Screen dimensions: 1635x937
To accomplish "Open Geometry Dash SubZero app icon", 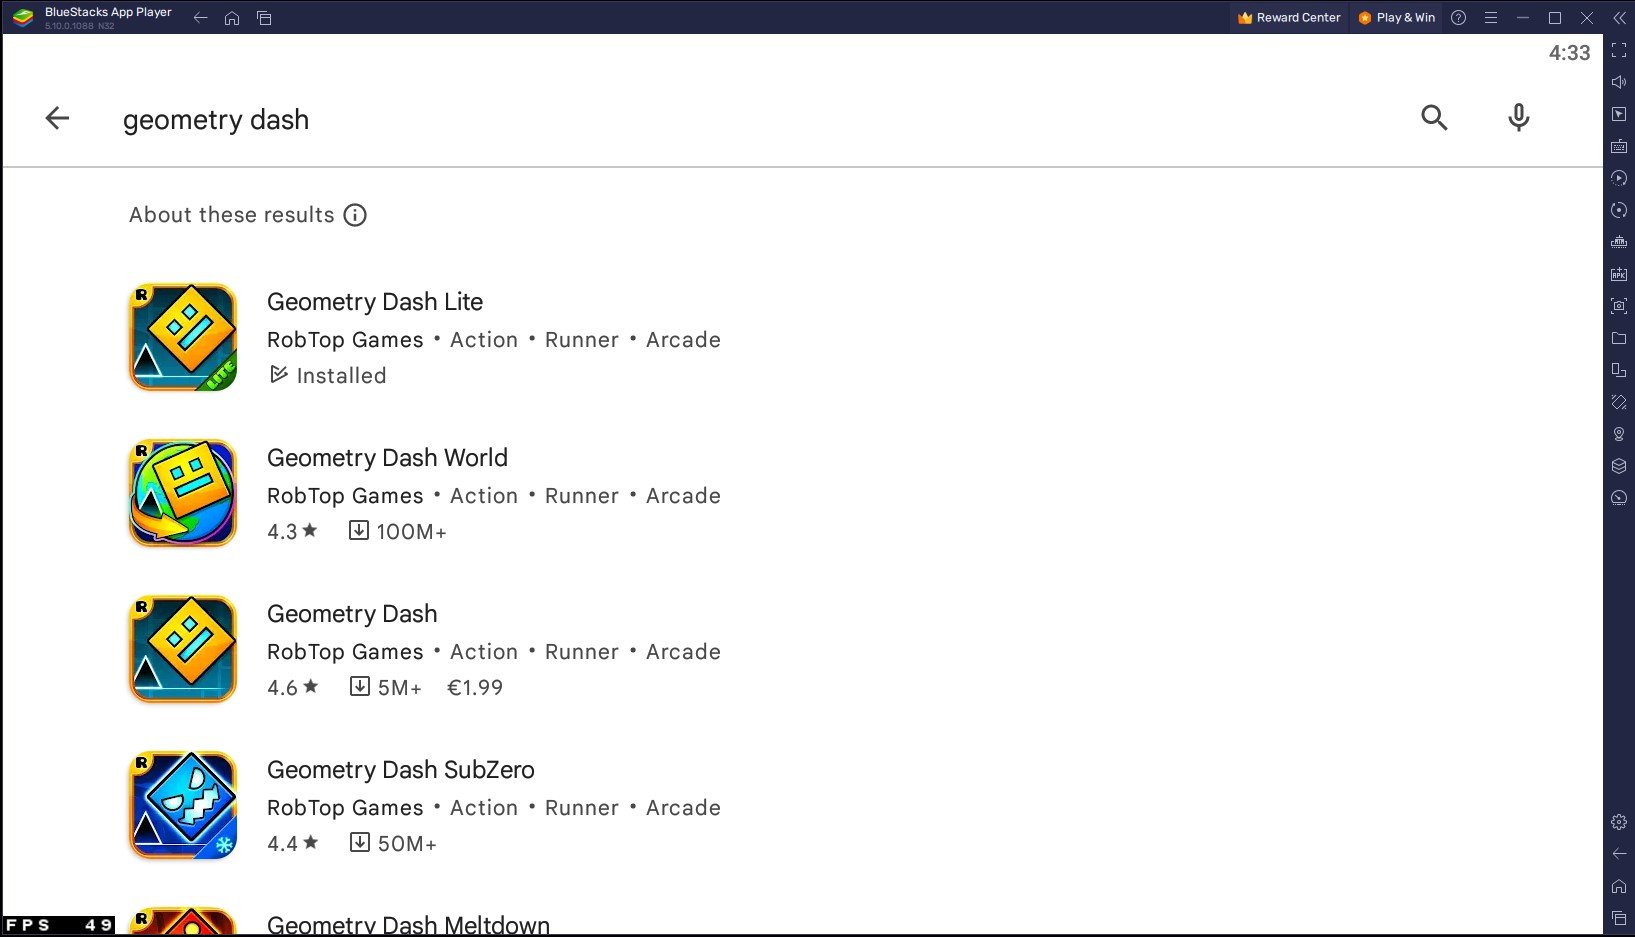I will coord(183,805).
